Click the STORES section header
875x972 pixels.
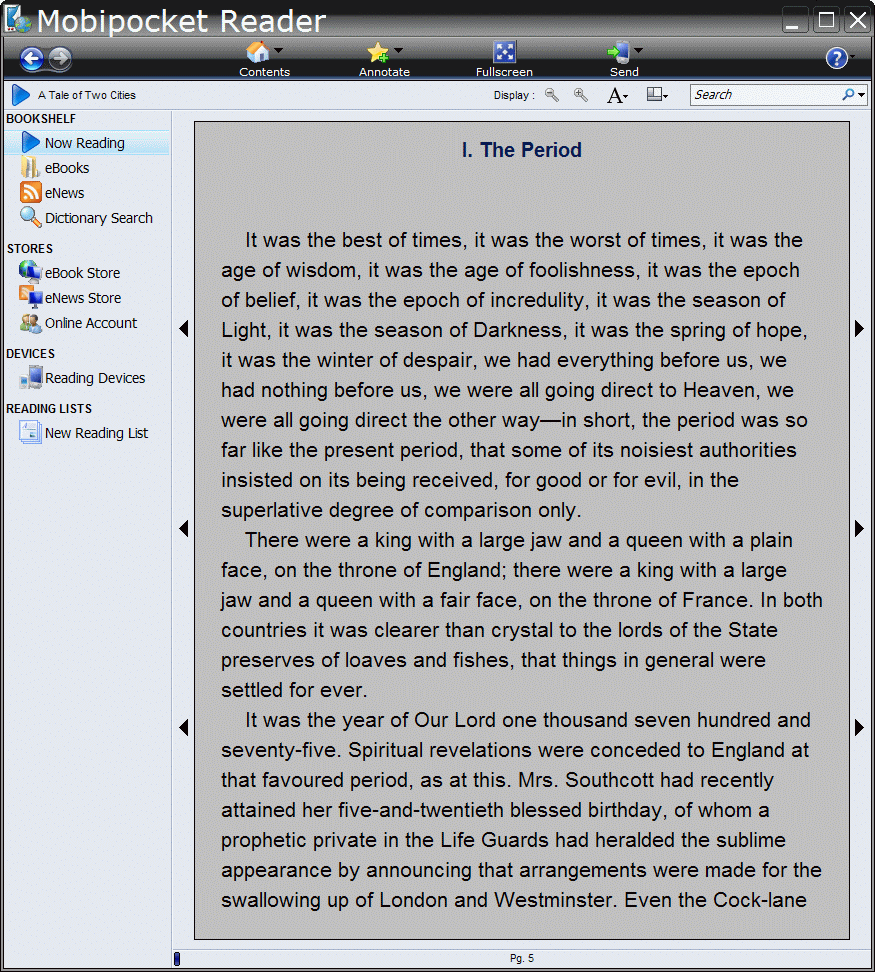[x=30, y=249]
